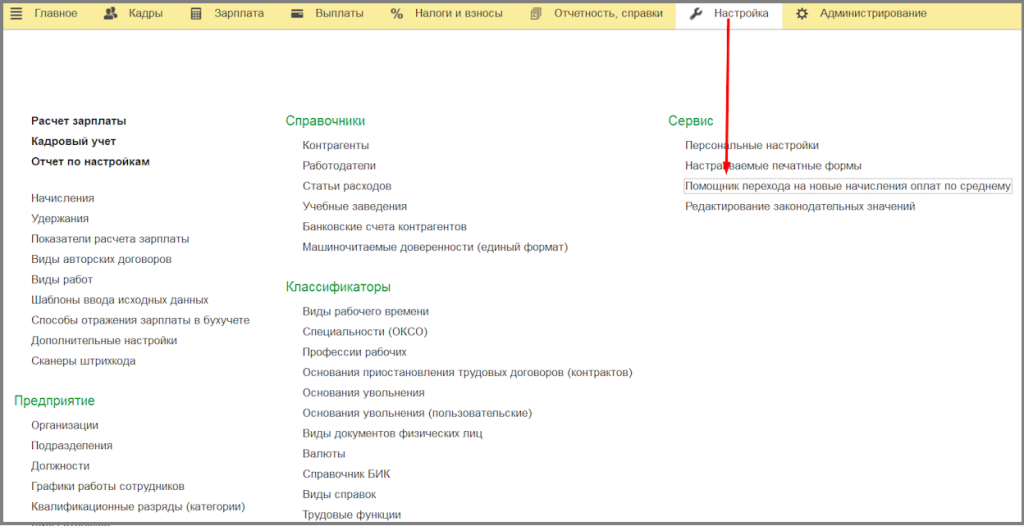Open Виды справок
The width and height of the screenshot is (1024, 526).
(339, 494)
